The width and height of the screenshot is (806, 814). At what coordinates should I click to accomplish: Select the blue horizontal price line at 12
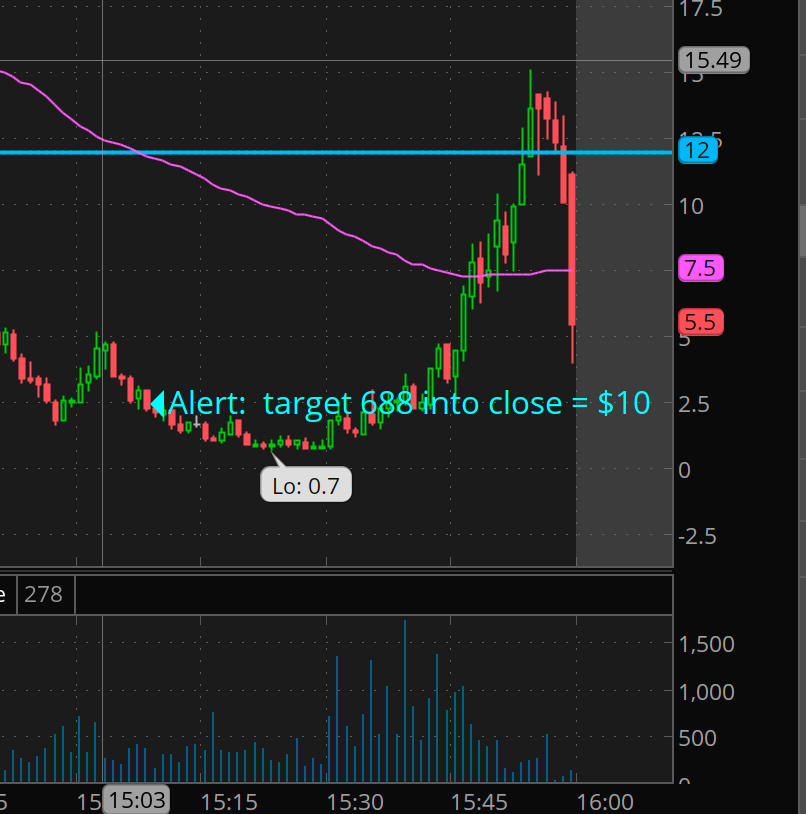tap(336, 152)
